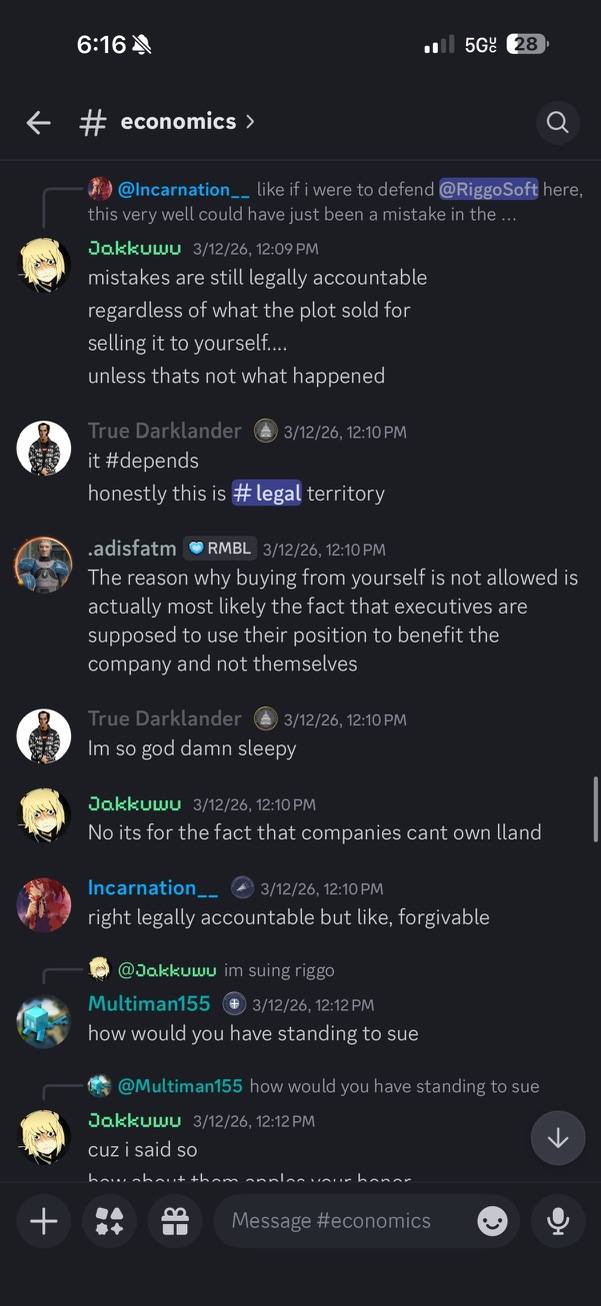Tap the back arrow to leave the channel

pyautogui.click(x=38, y=122)
